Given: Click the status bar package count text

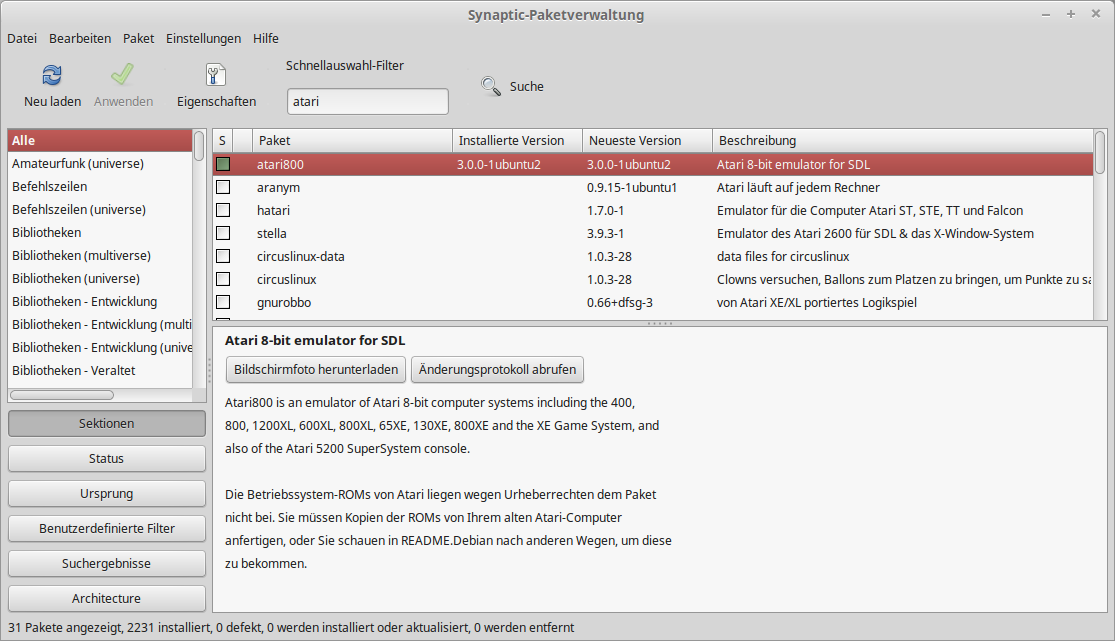Looking at the screenshot, I should tap(291, 627).
